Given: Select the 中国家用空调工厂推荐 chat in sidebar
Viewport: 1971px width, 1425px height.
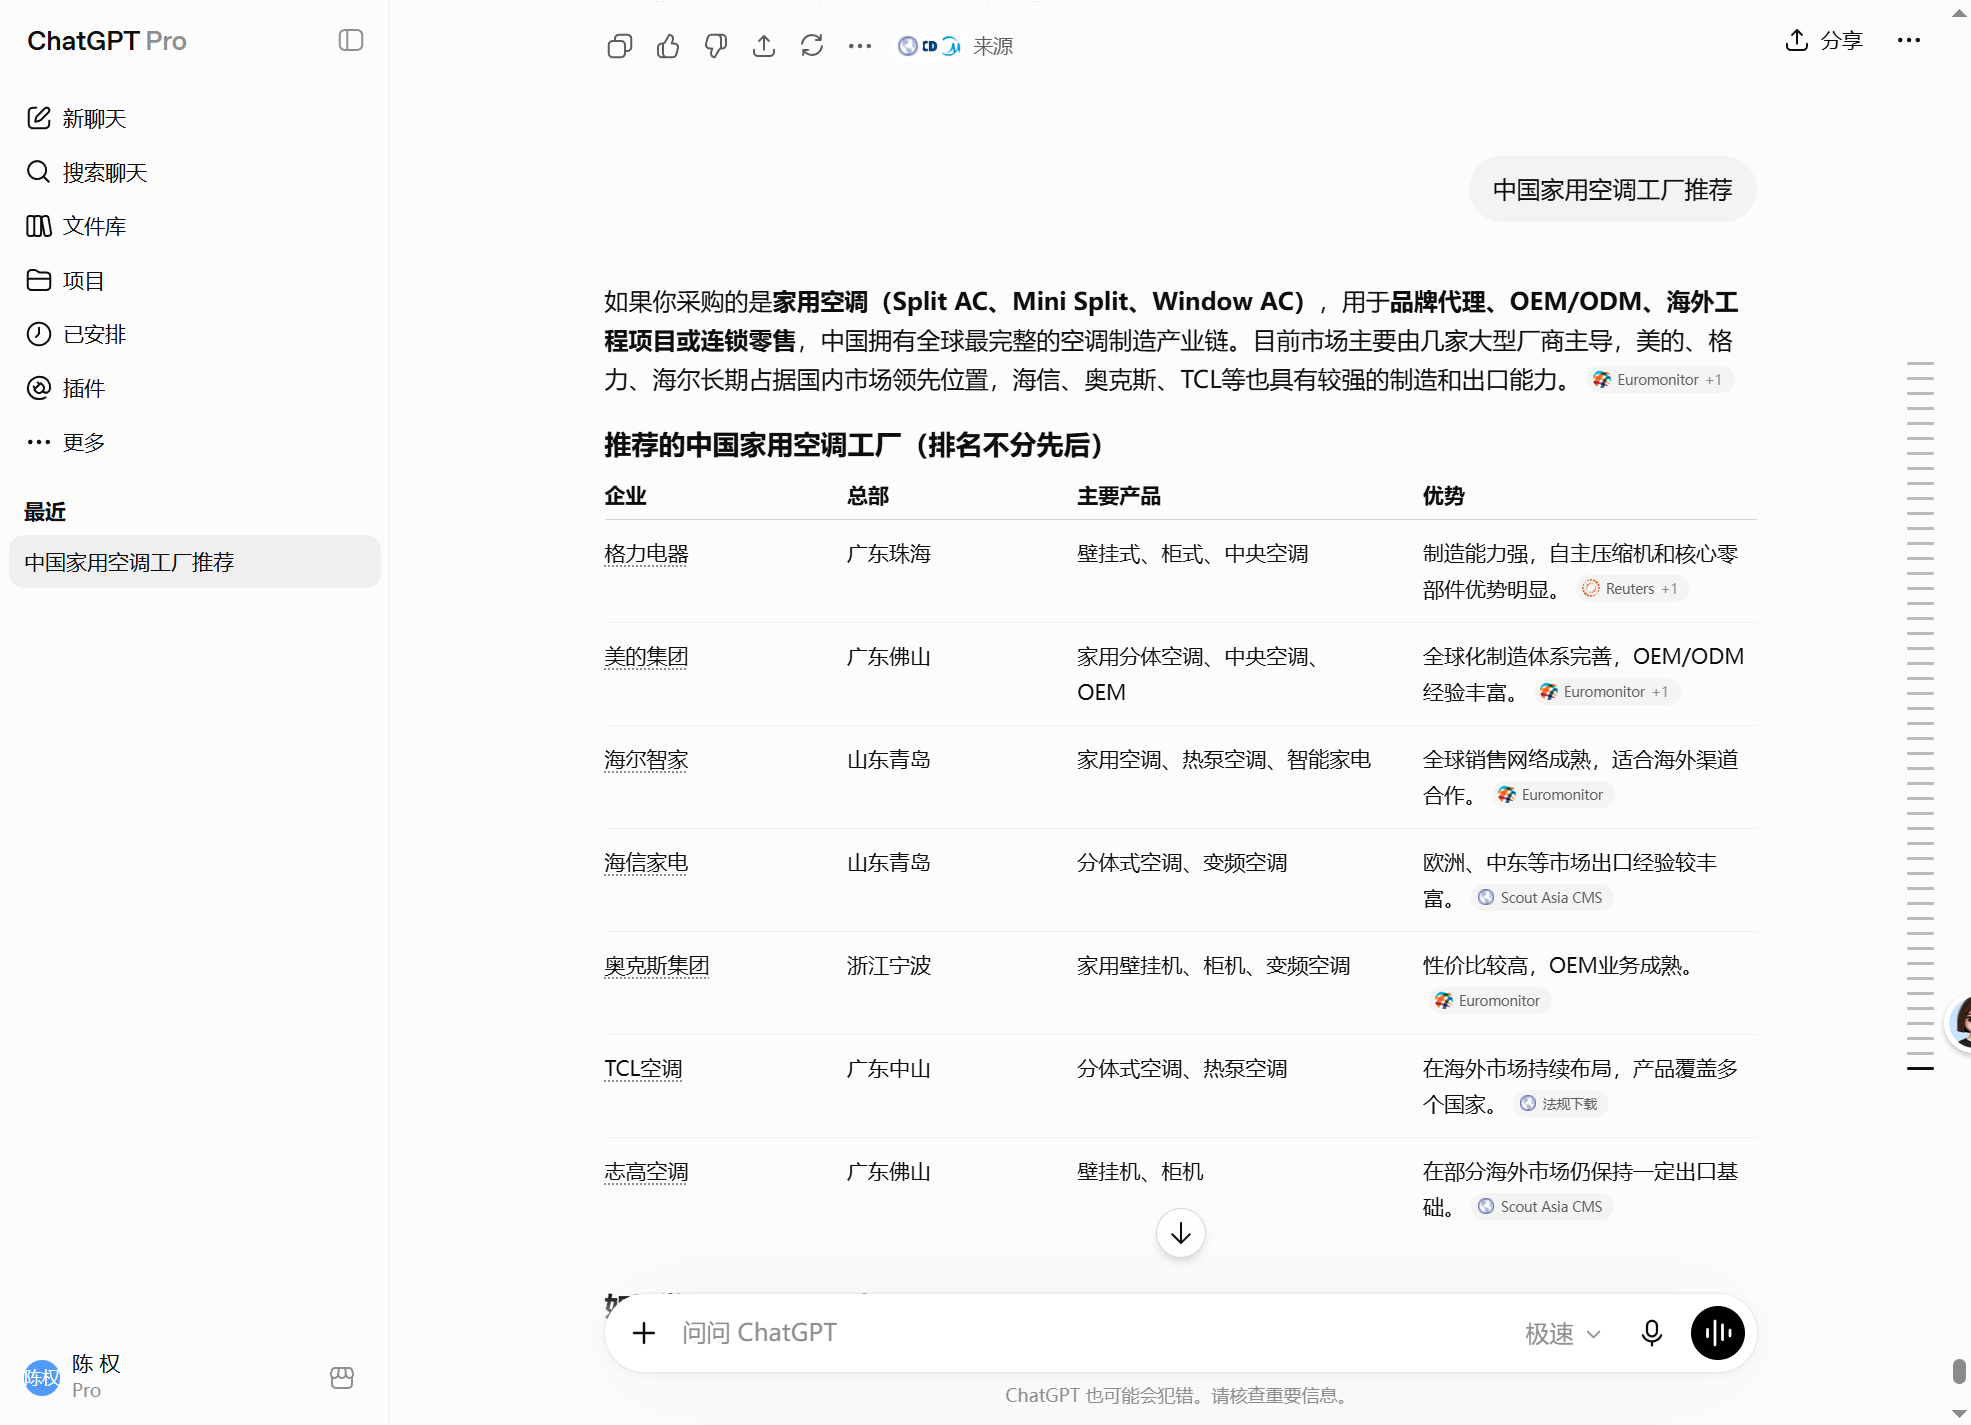Looking at the screenshot, I should tap(195, 562).
